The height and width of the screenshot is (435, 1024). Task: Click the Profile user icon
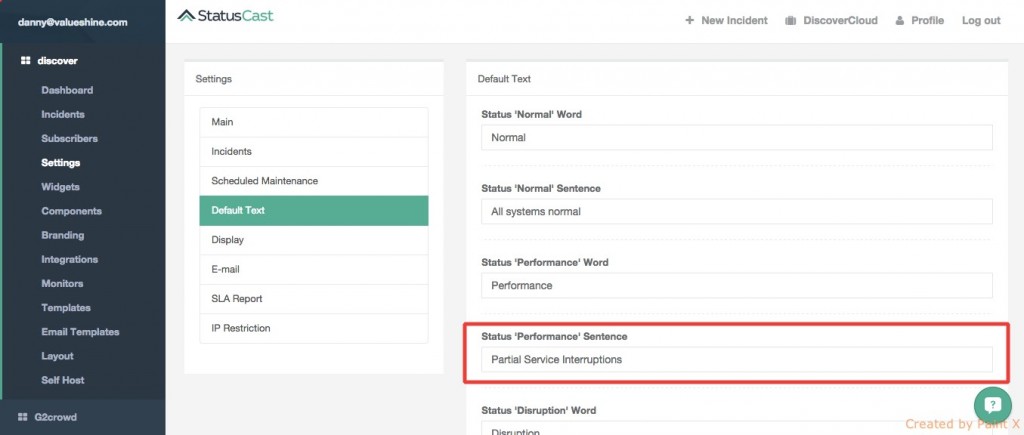coord(900,21)
